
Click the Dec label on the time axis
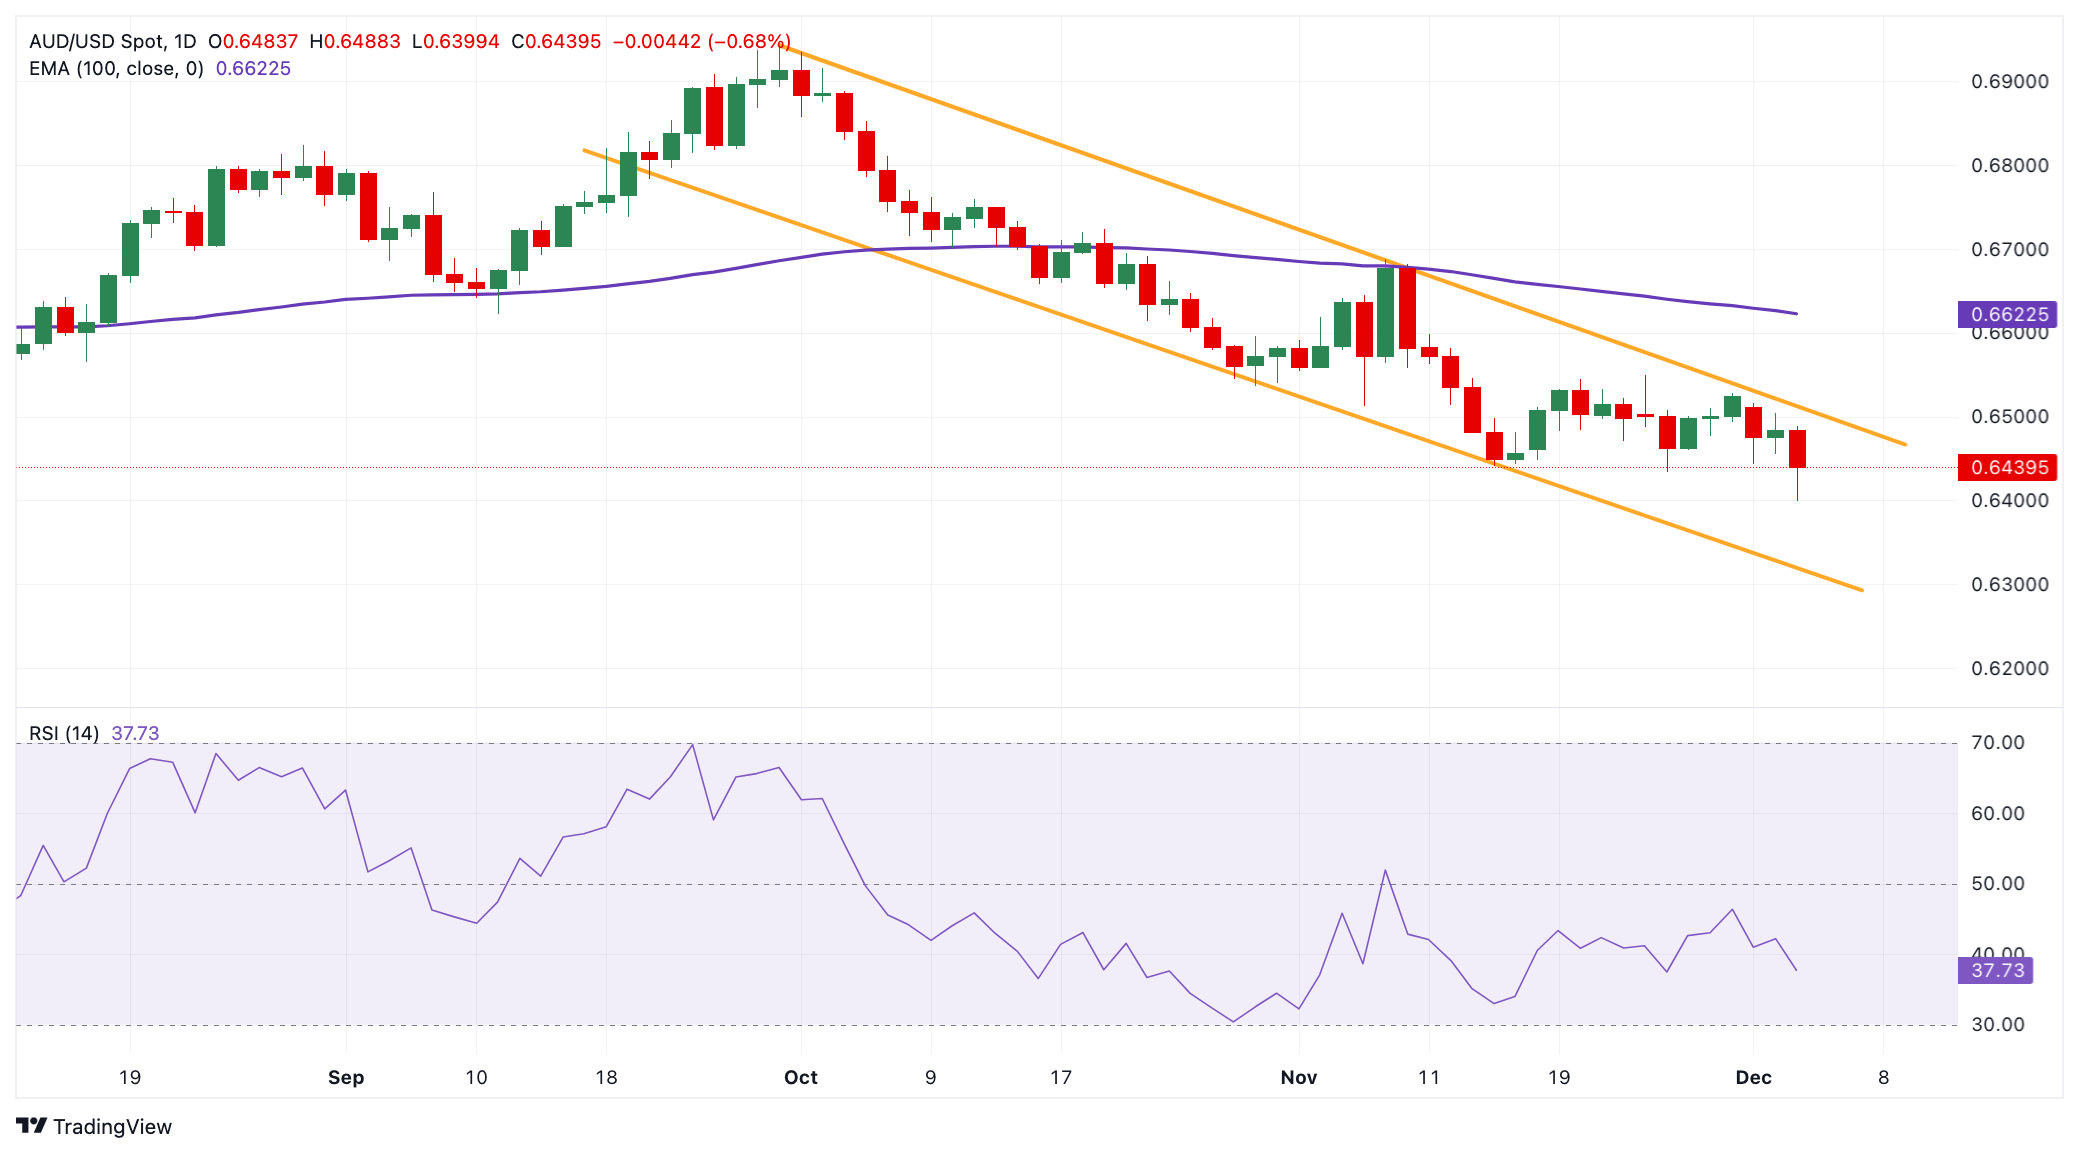point(1754,1077)
